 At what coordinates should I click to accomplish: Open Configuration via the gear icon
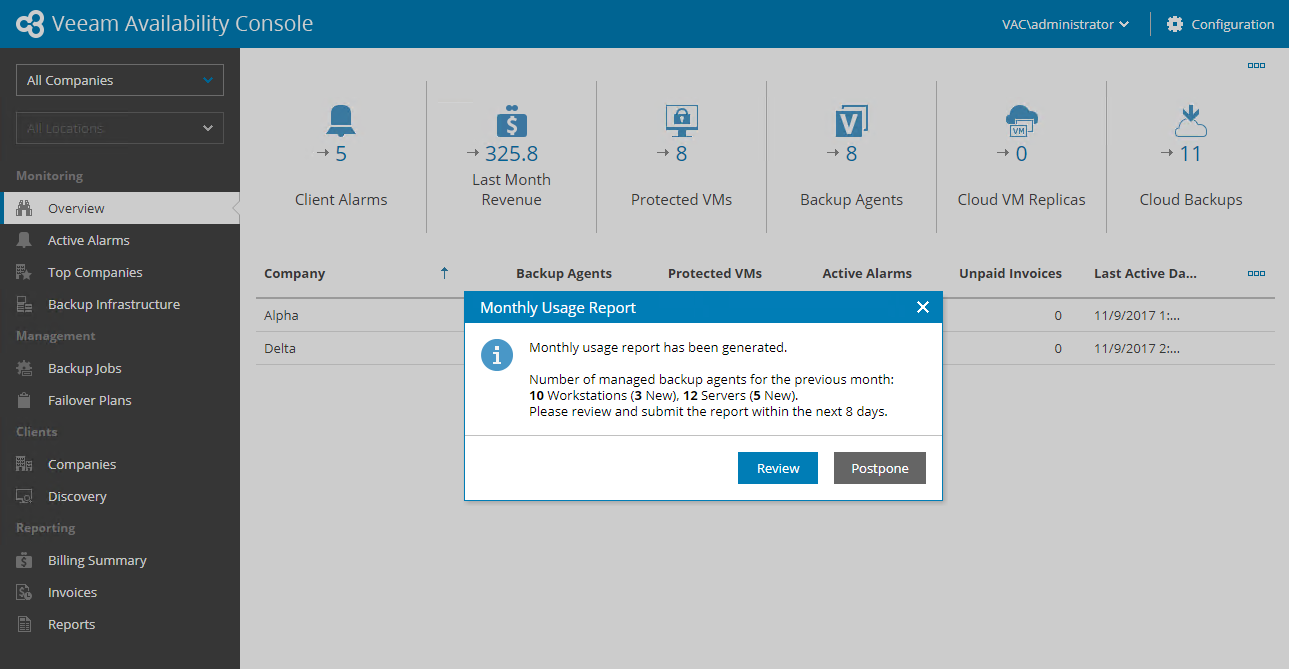pos(1175,24)
